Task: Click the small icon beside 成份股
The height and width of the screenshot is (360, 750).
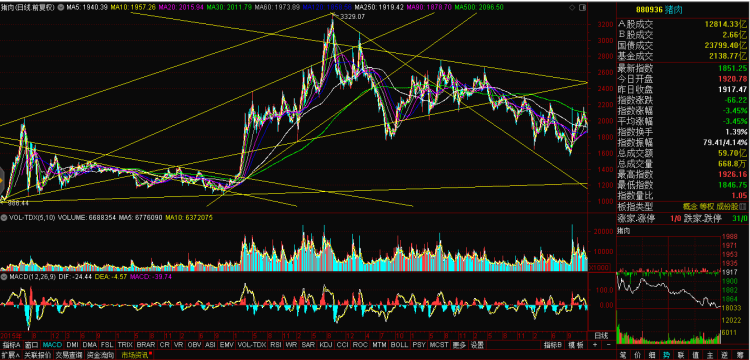Action: [743, 207]
